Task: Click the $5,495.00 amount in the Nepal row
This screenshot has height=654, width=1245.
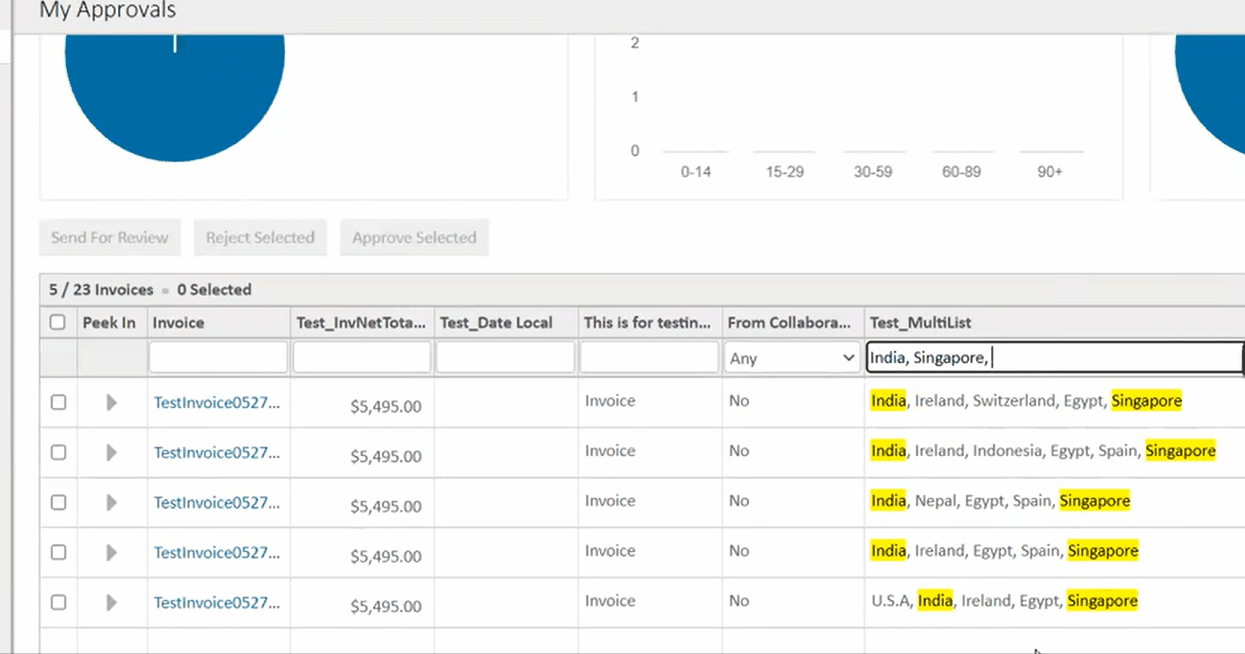Action: [x=386, y=506]
